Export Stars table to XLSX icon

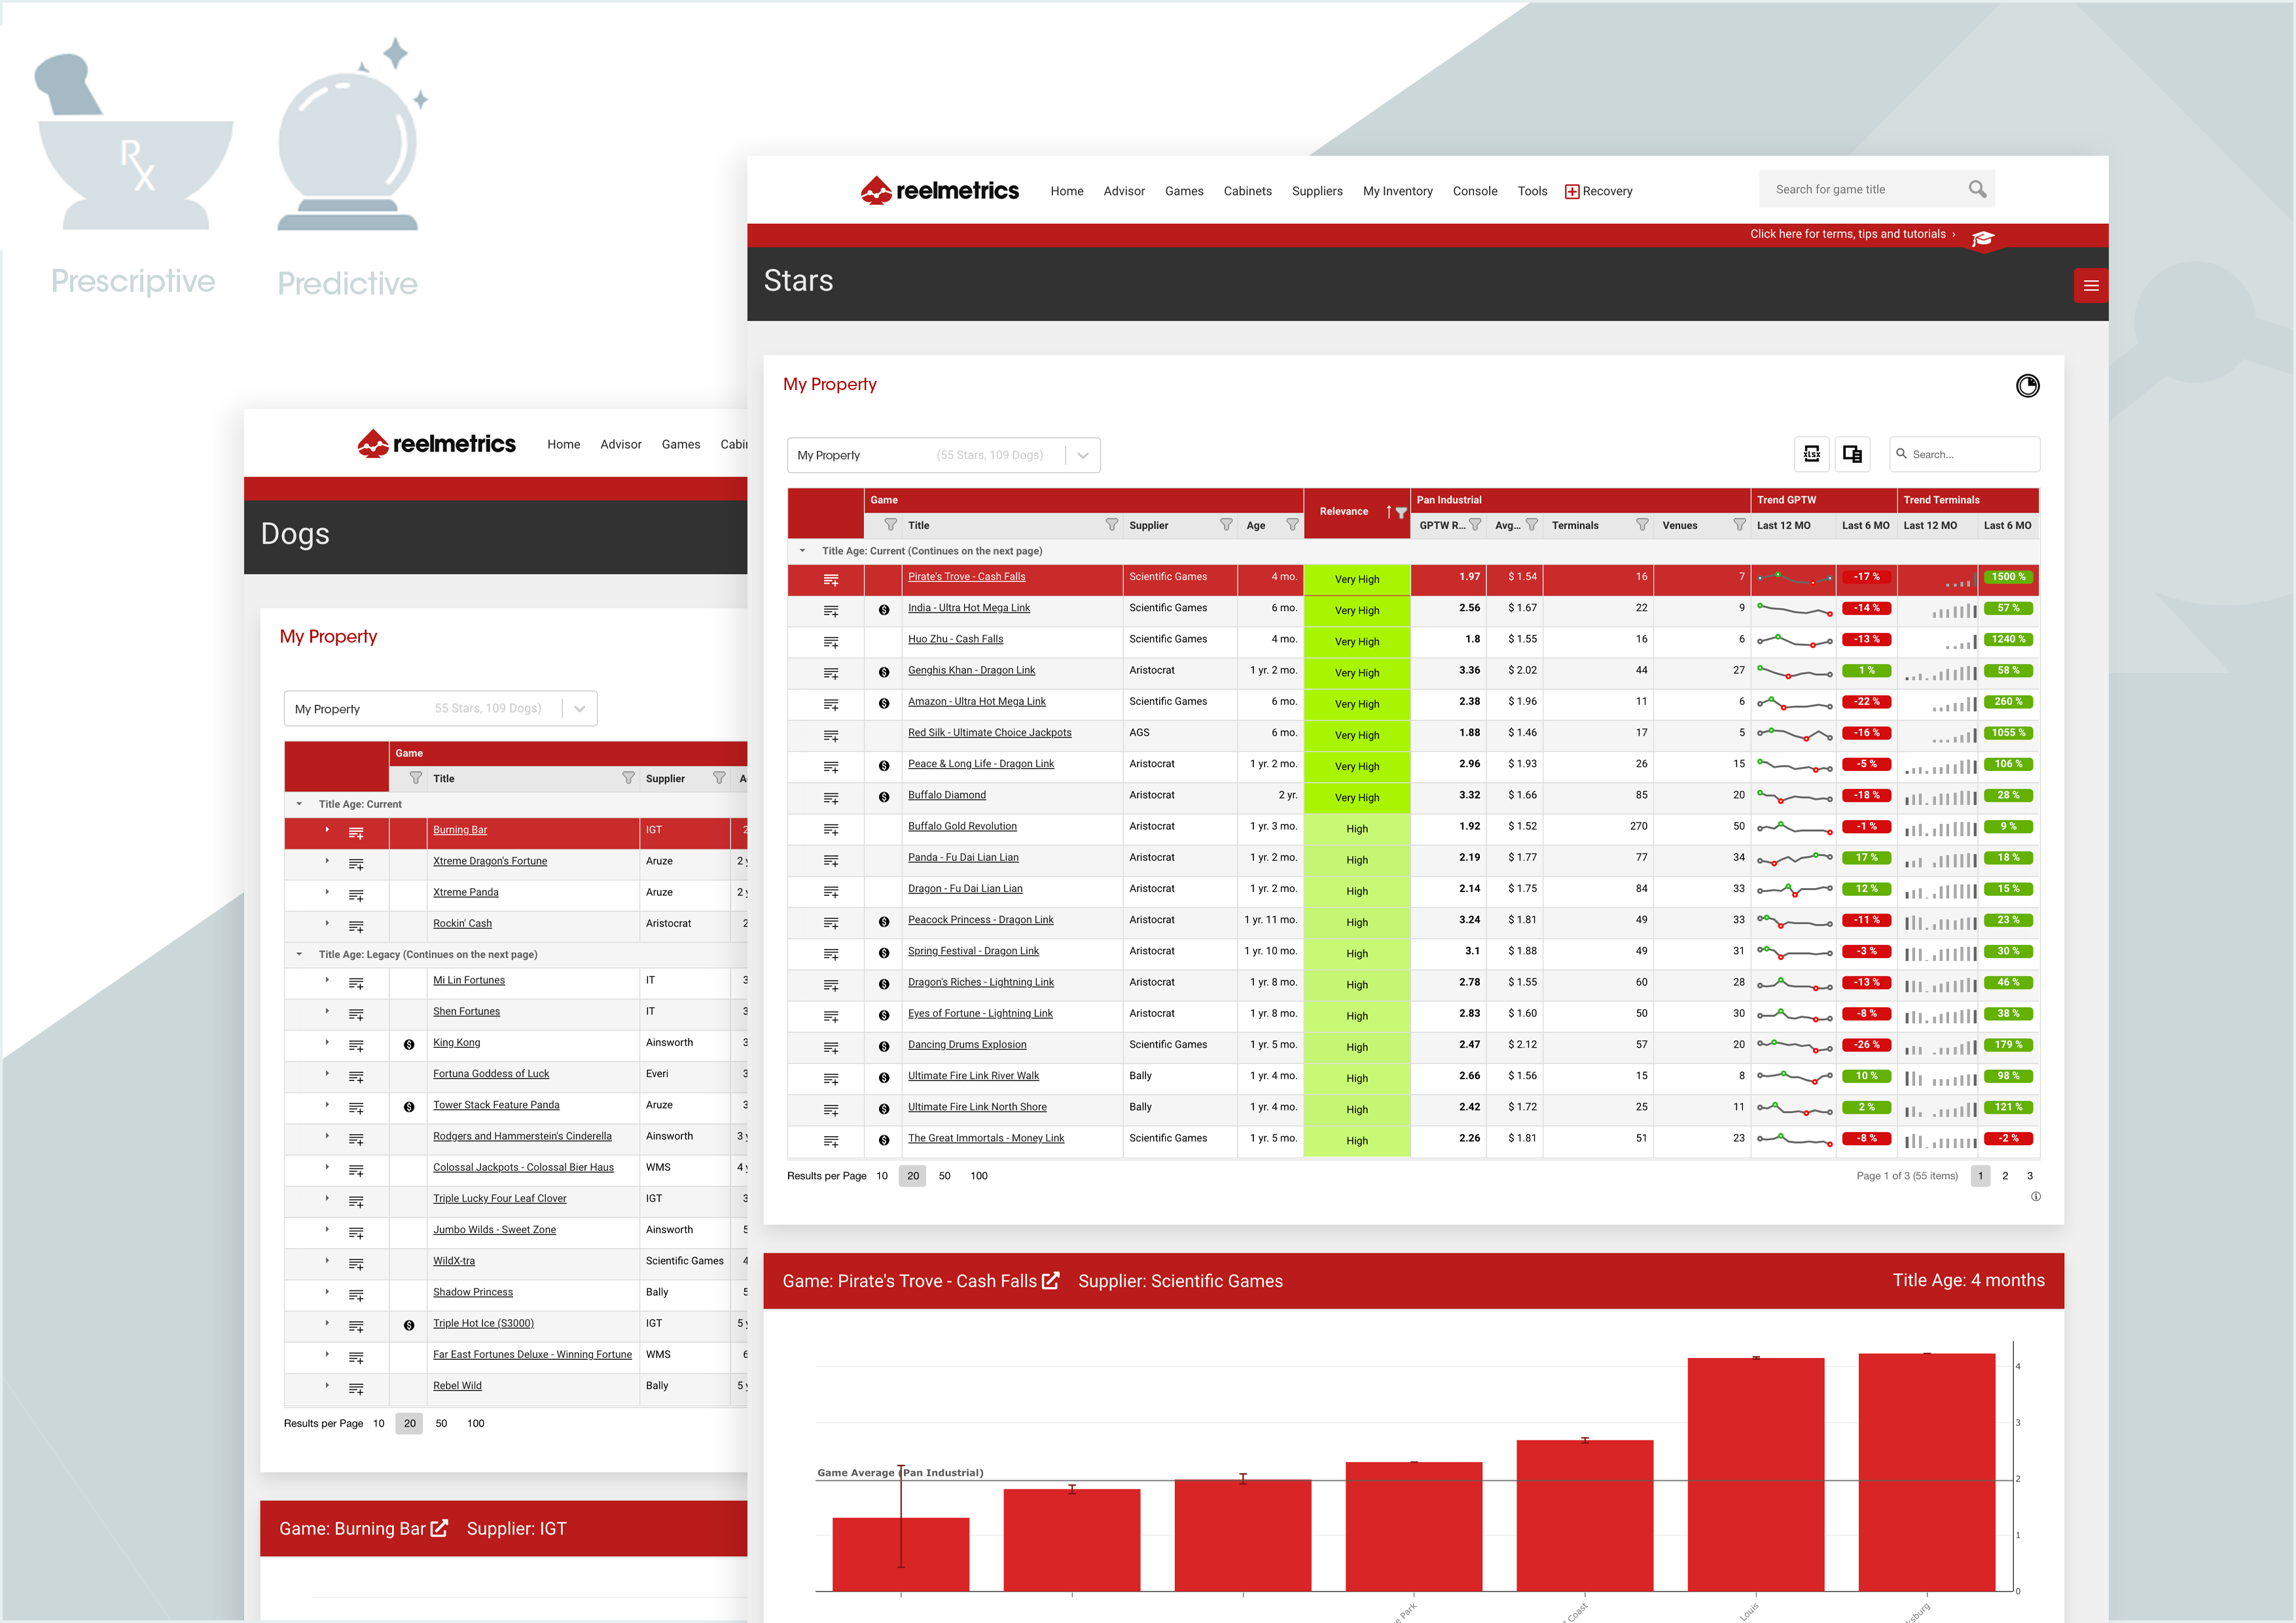pos(1811,454)
